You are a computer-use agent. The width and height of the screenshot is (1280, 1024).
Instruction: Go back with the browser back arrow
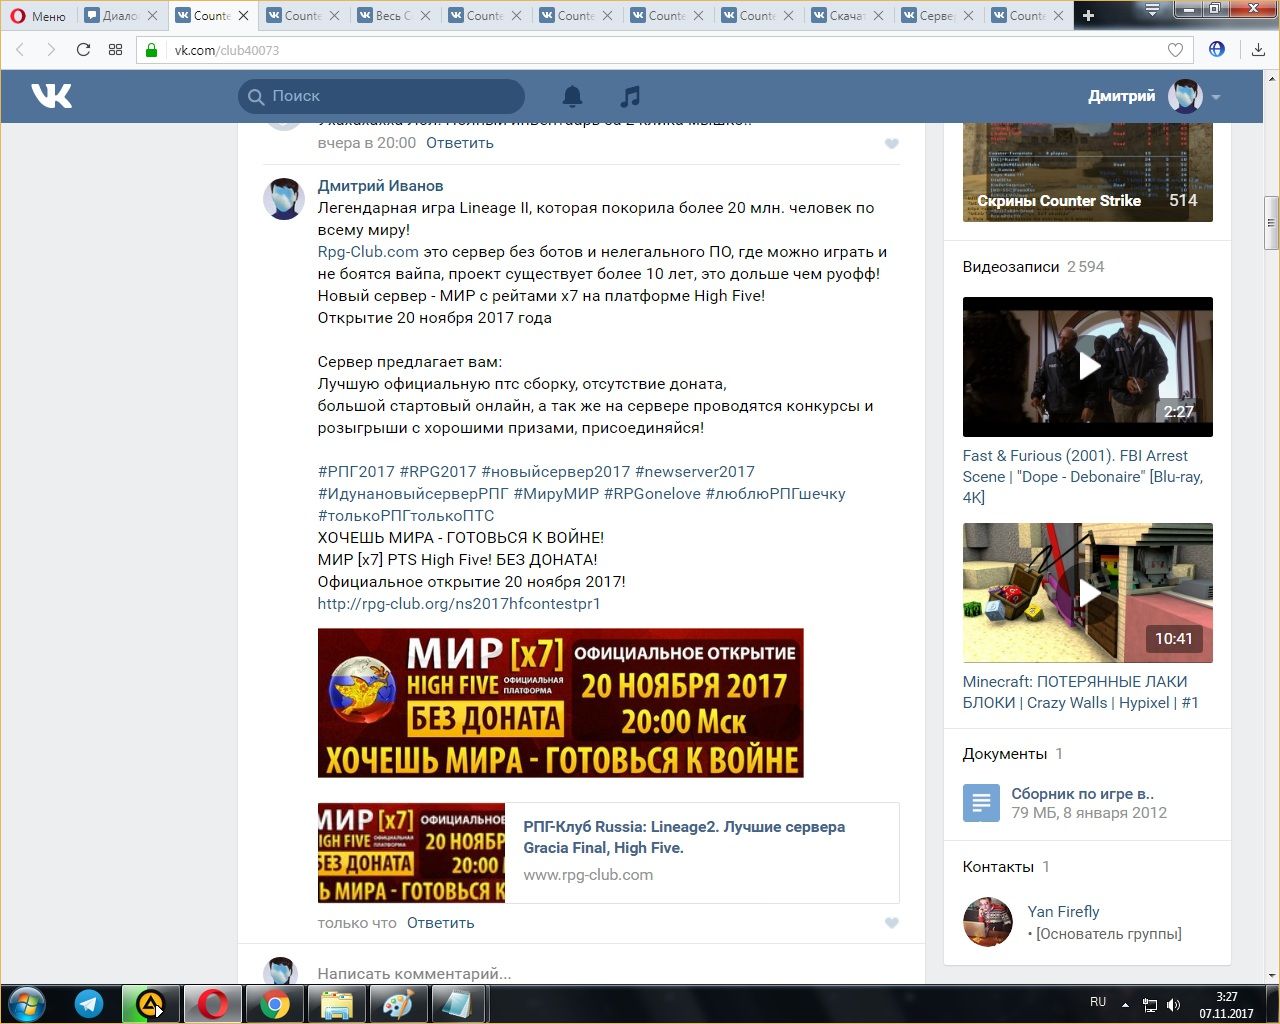coord(20,50)
